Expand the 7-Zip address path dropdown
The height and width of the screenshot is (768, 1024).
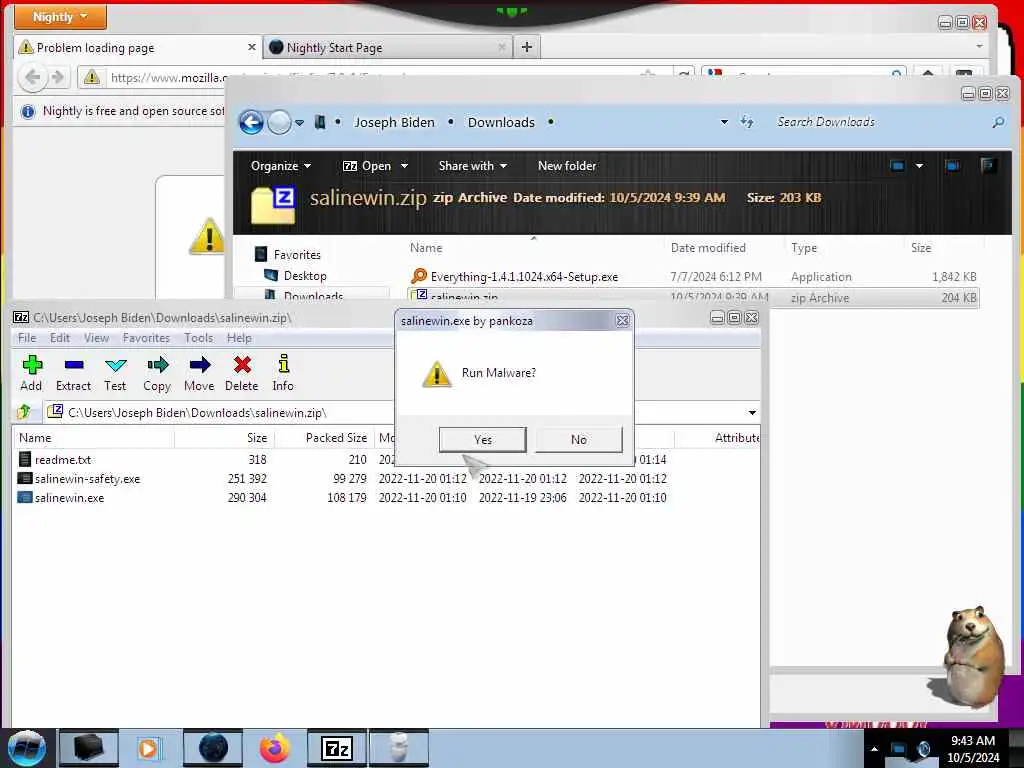[752, 413]
